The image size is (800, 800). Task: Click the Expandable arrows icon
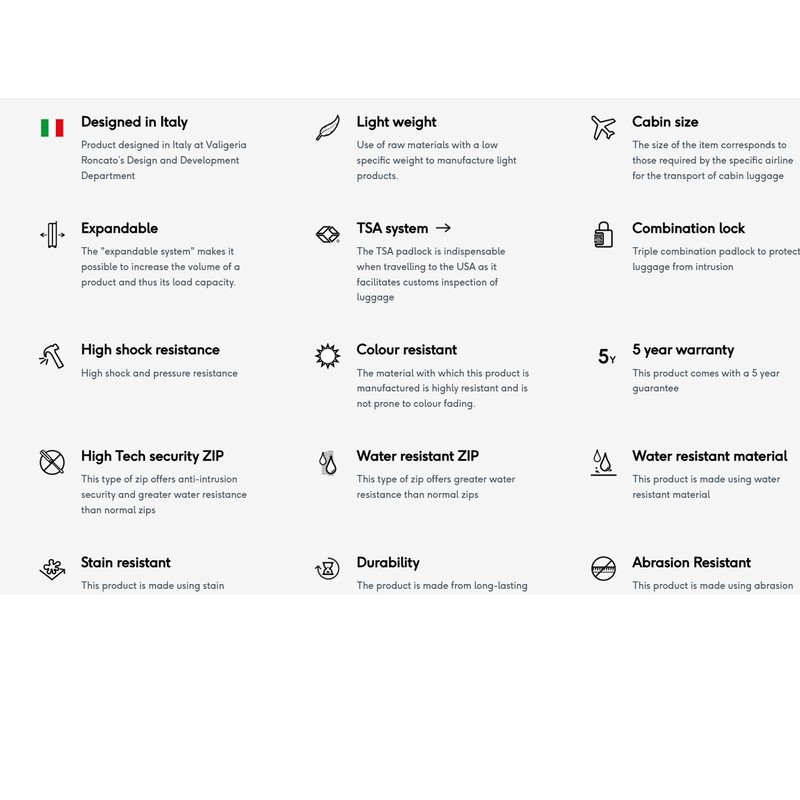click(x=52, y=235)
